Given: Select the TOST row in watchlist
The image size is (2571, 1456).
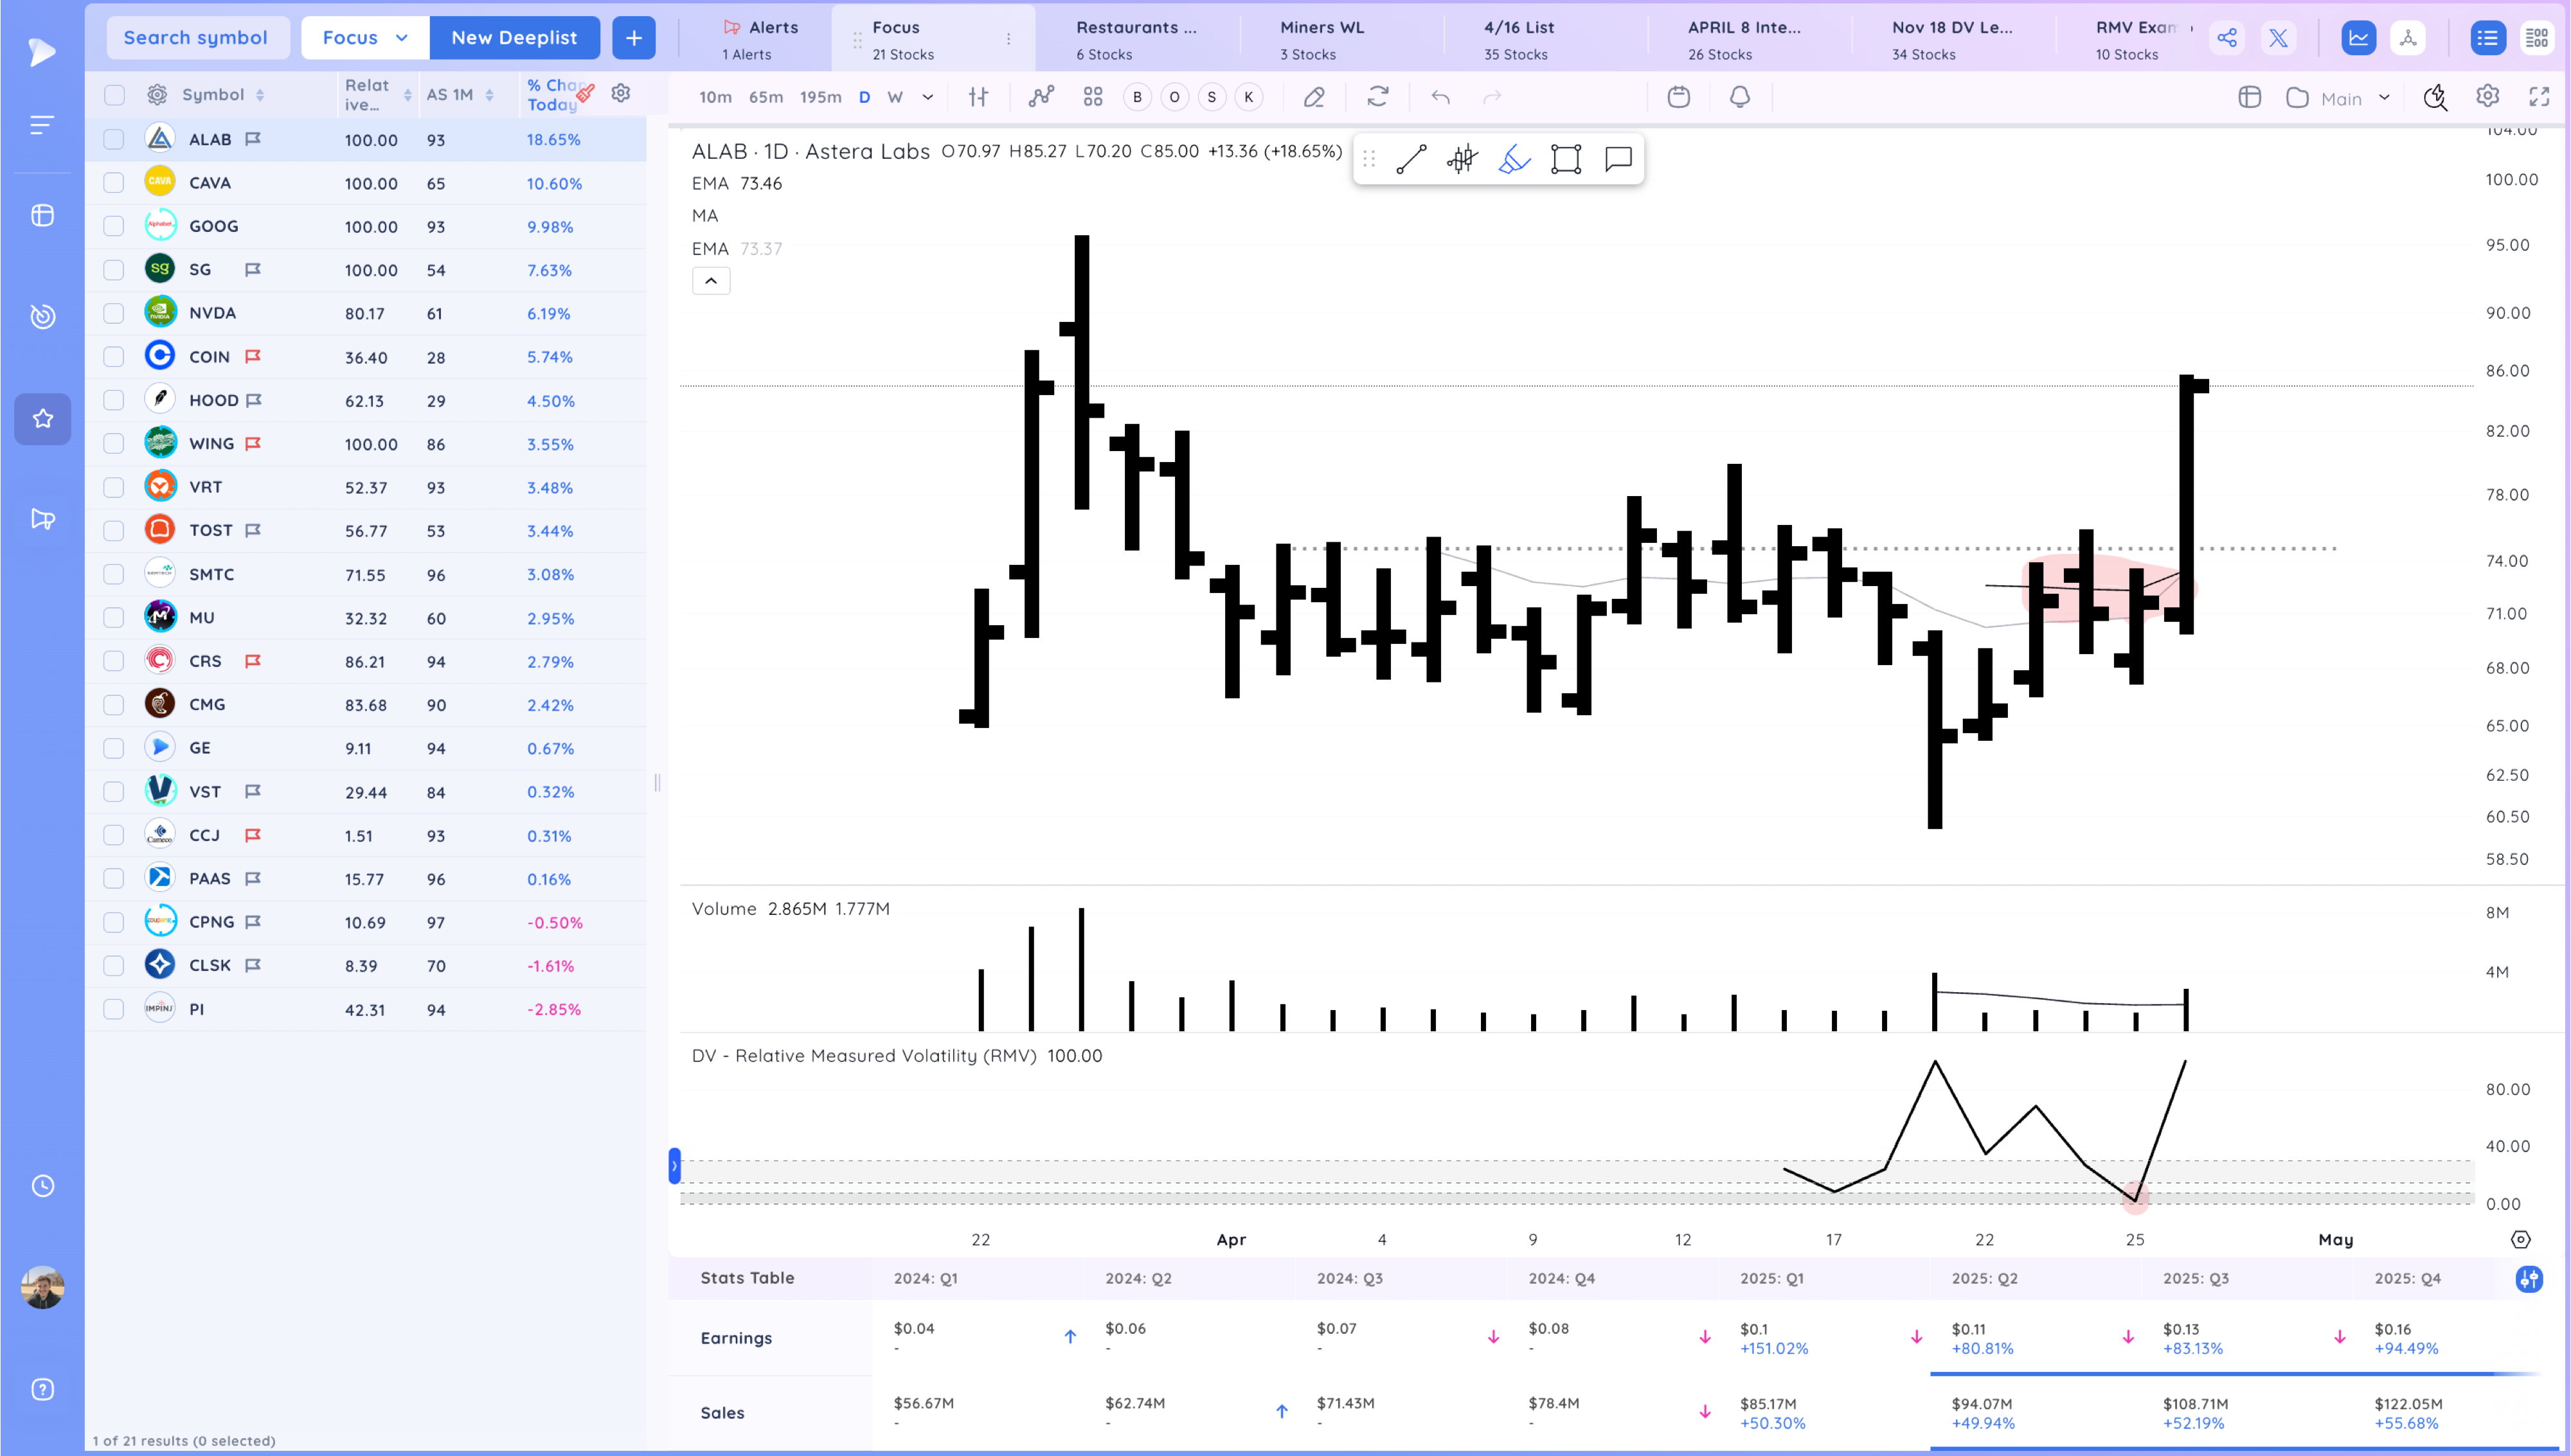Looking at the screenshot, I should [x=365, y=531].
